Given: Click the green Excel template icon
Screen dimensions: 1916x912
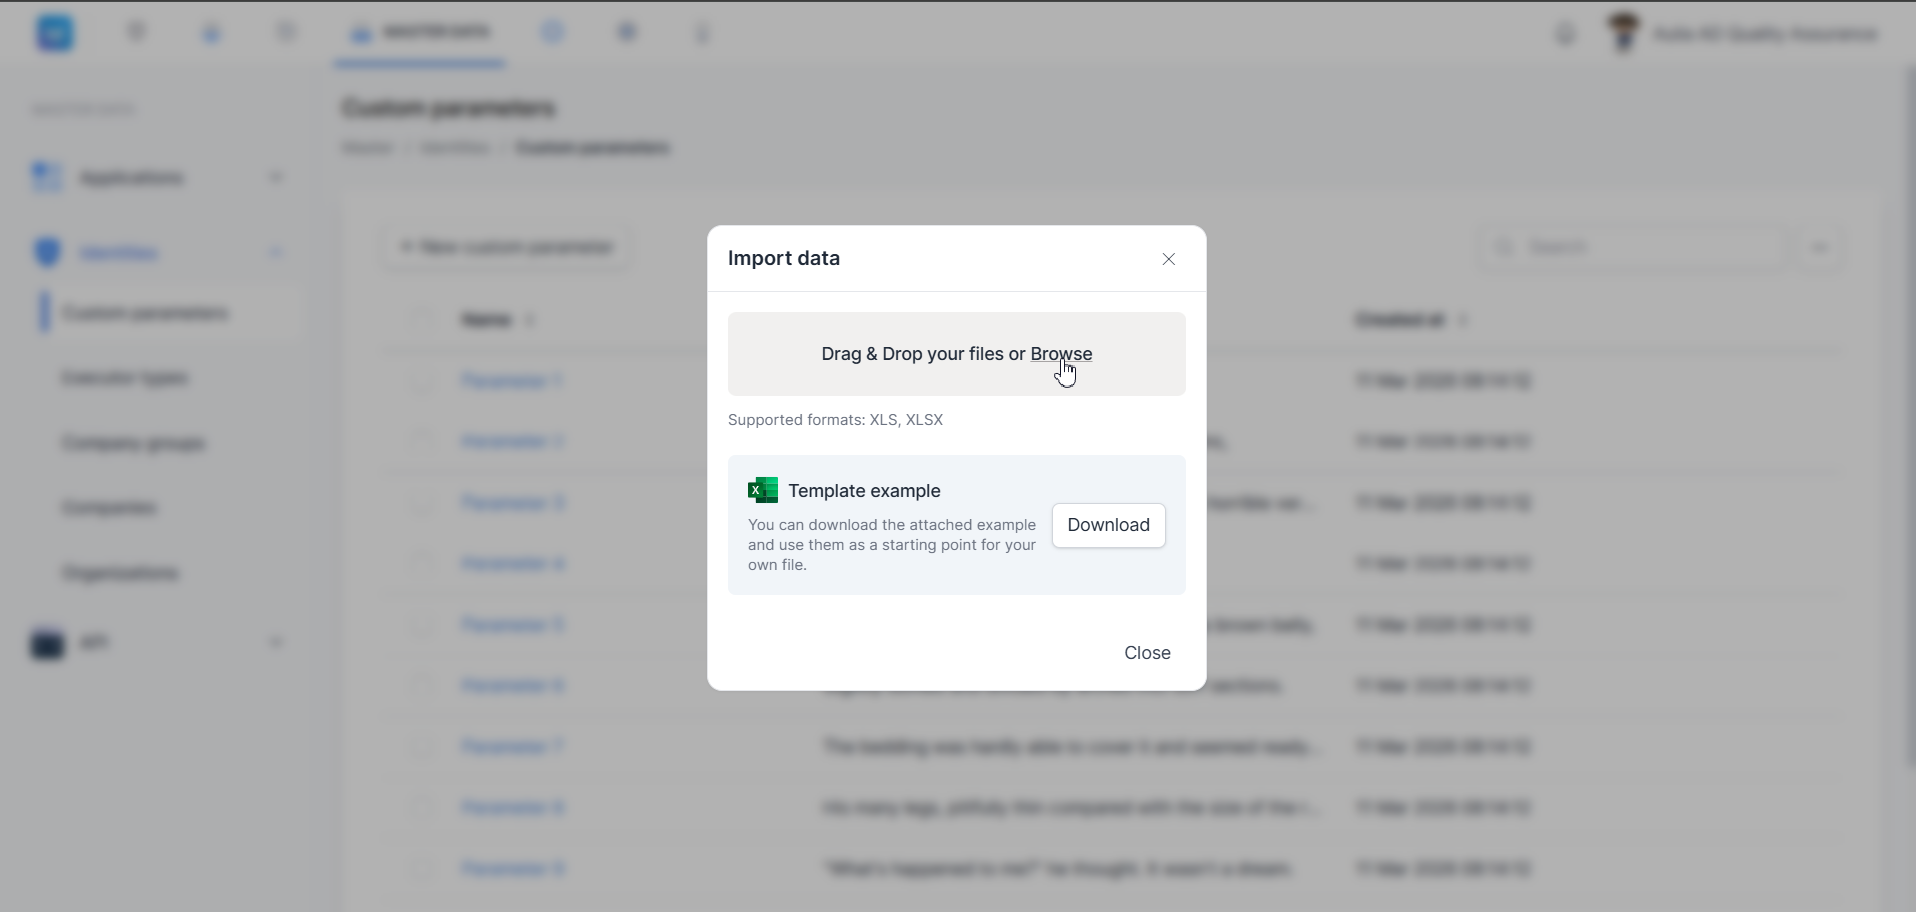Looking at the screenshot, I should point(763,490).
